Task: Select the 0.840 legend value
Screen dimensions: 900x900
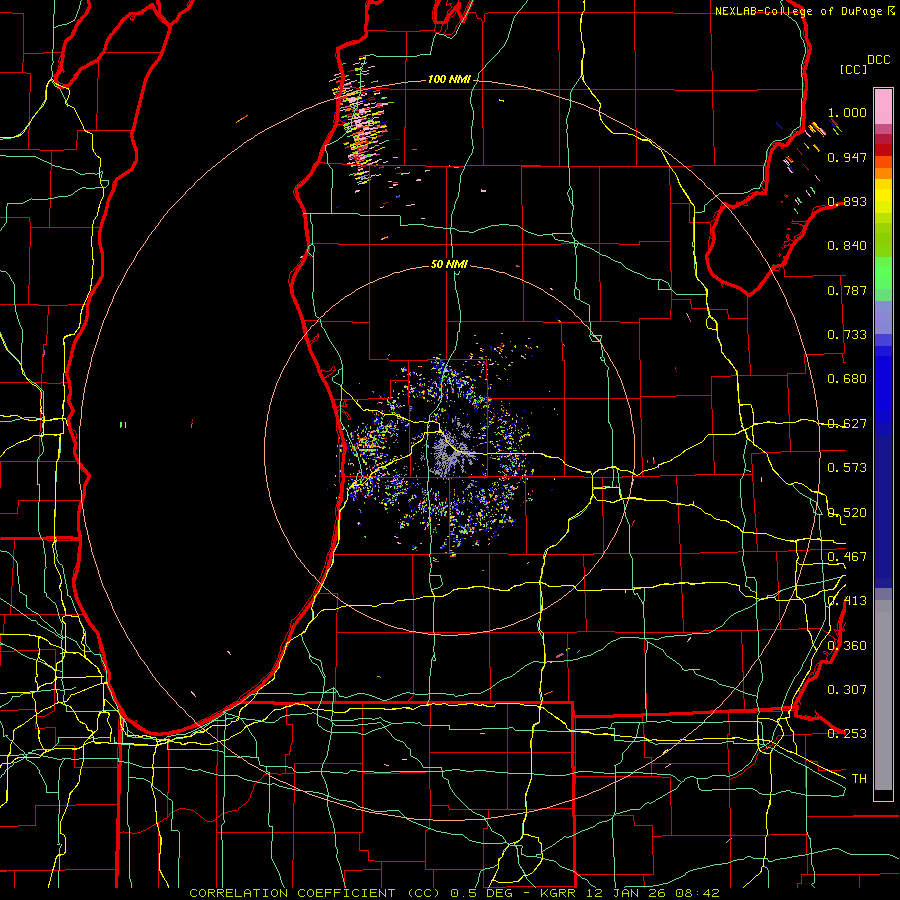Action: coord(847,246)
